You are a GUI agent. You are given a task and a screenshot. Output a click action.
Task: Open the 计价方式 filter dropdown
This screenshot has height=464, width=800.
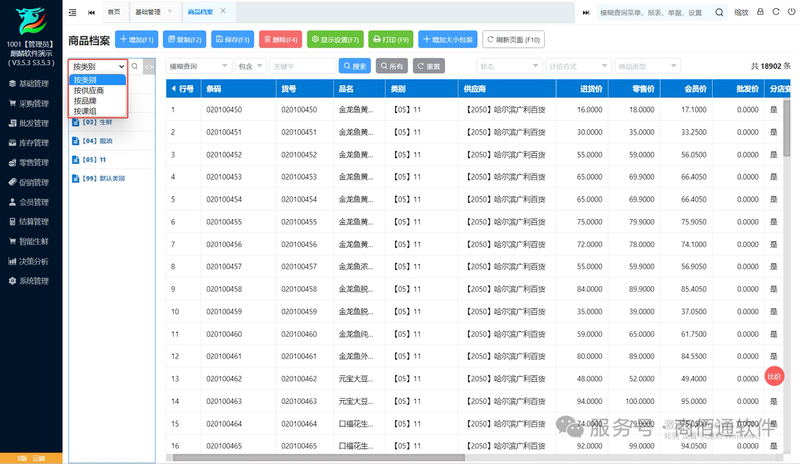pyautogui.click(x=578, y=66)
